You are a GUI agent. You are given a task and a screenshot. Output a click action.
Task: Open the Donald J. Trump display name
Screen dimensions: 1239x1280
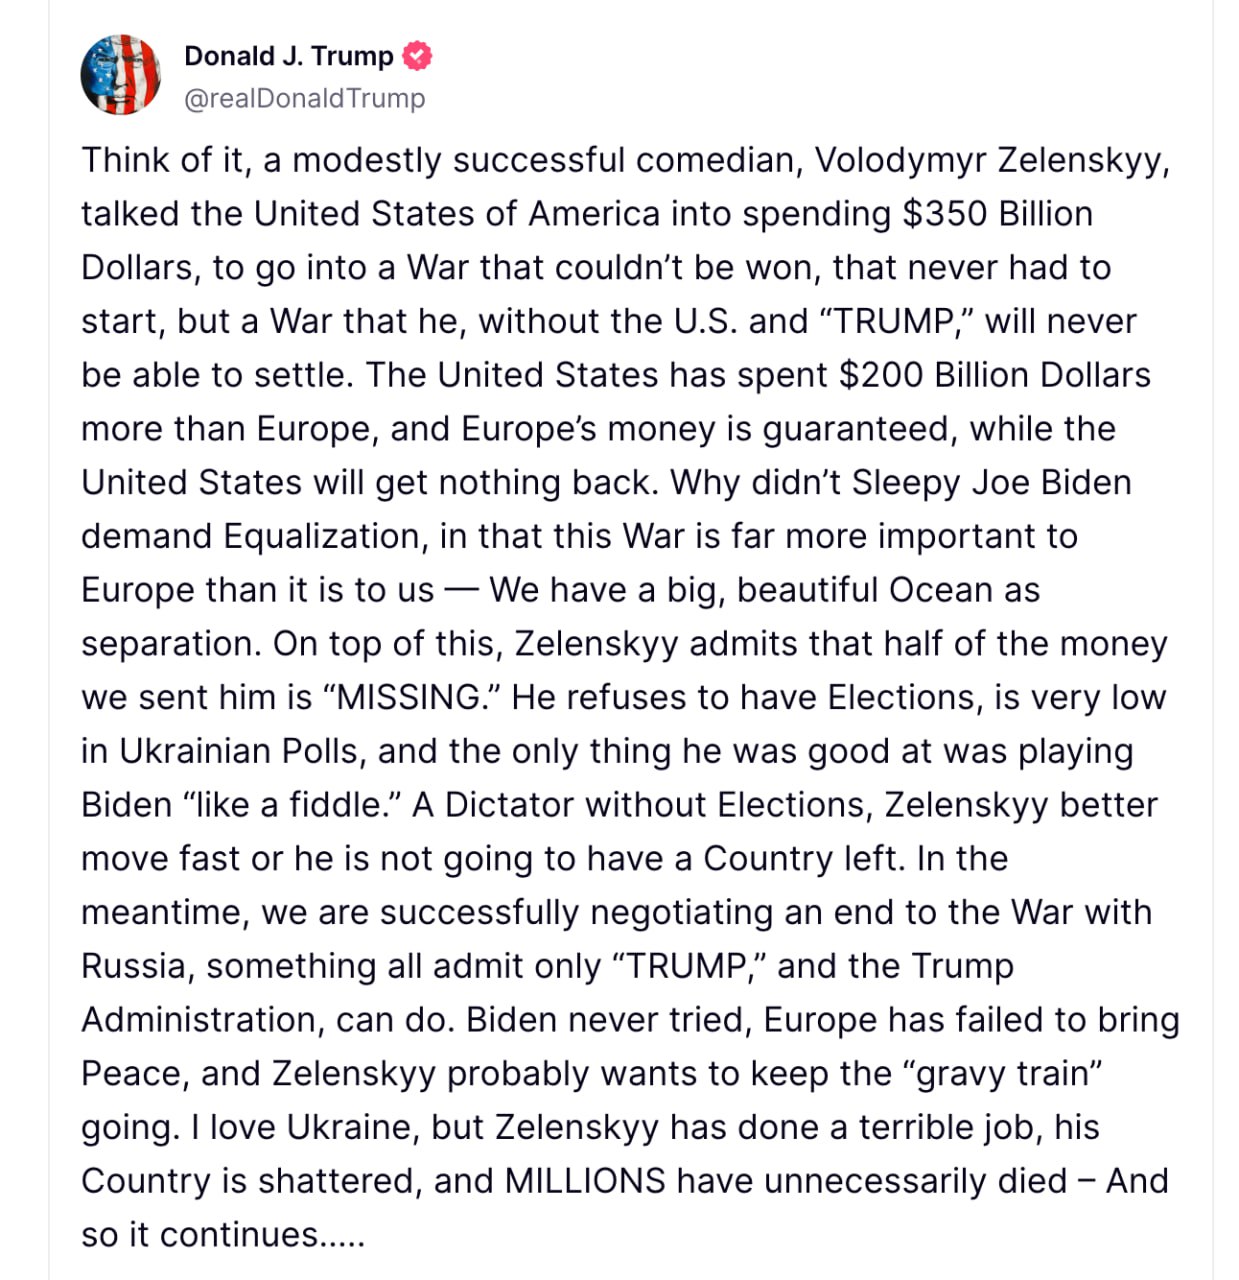[288, 56]
